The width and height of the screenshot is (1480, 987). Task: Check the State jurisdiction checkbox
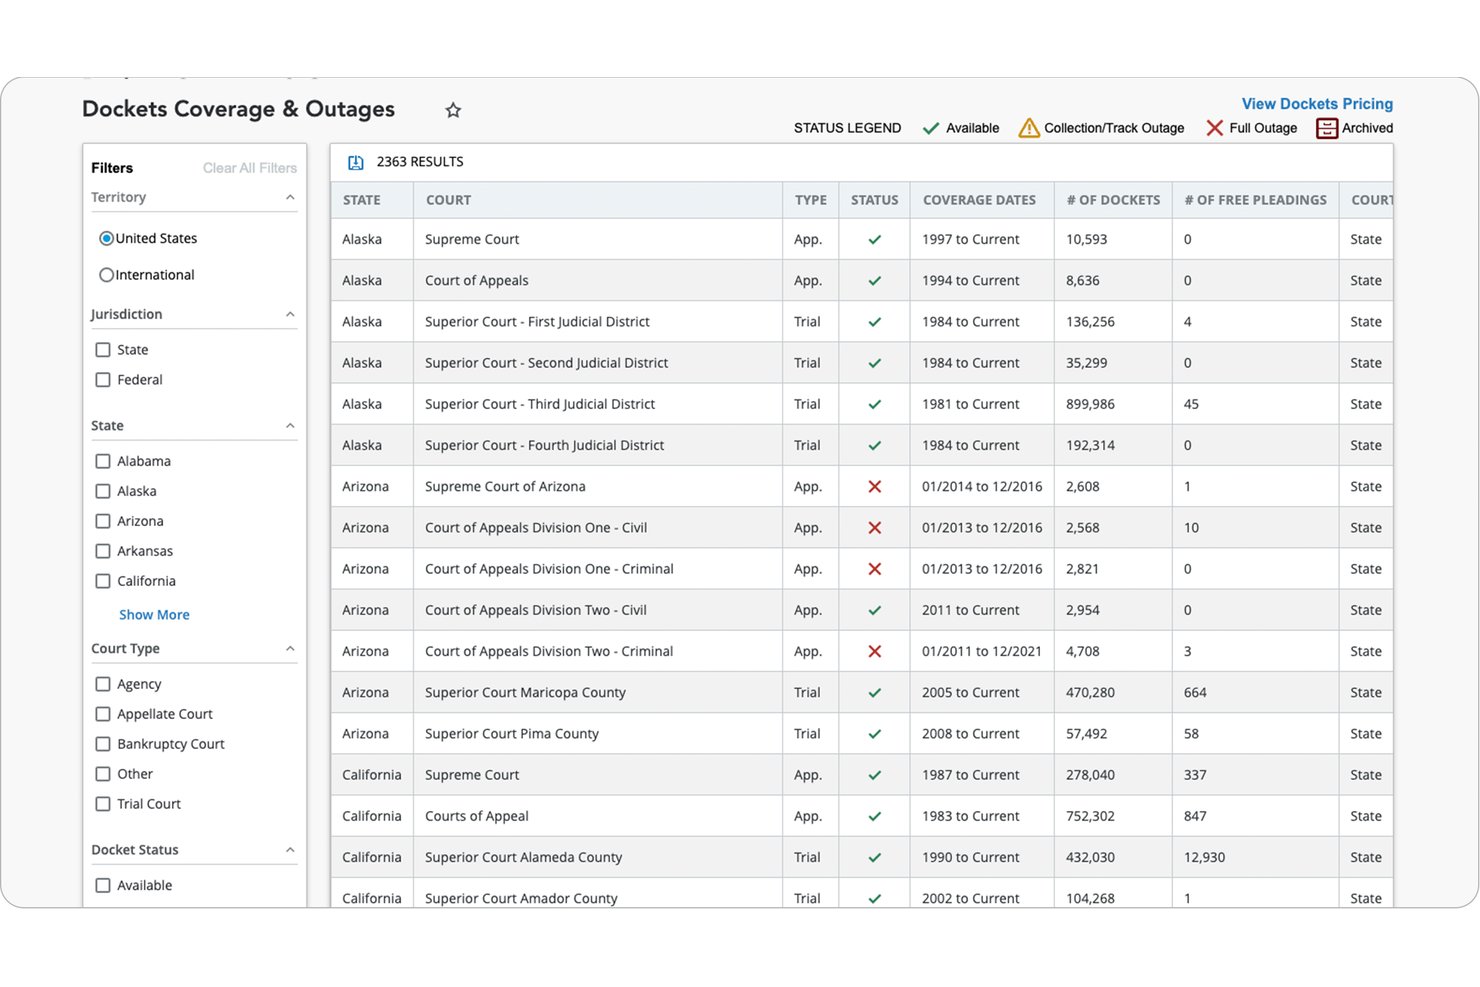pos(102,350)
